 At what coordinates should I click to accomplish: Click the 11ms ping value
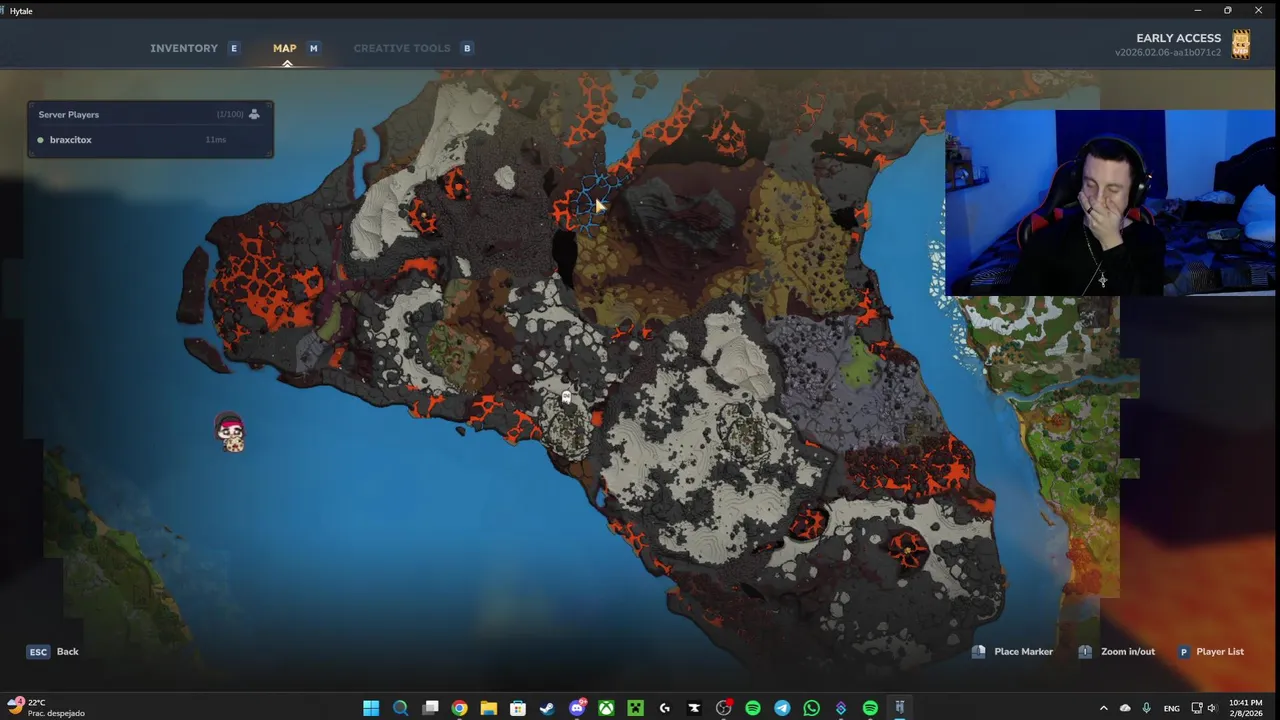point(216,140)
